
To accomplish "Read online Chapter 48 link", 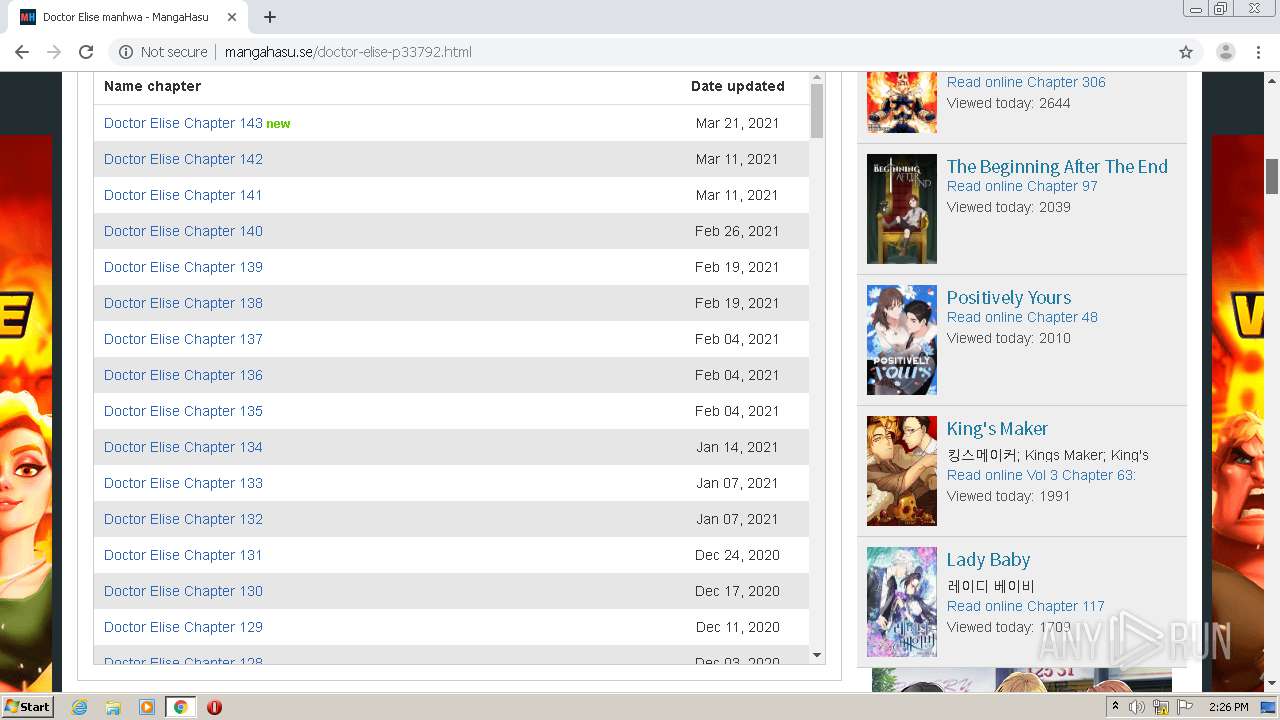I will point(1022,317).
